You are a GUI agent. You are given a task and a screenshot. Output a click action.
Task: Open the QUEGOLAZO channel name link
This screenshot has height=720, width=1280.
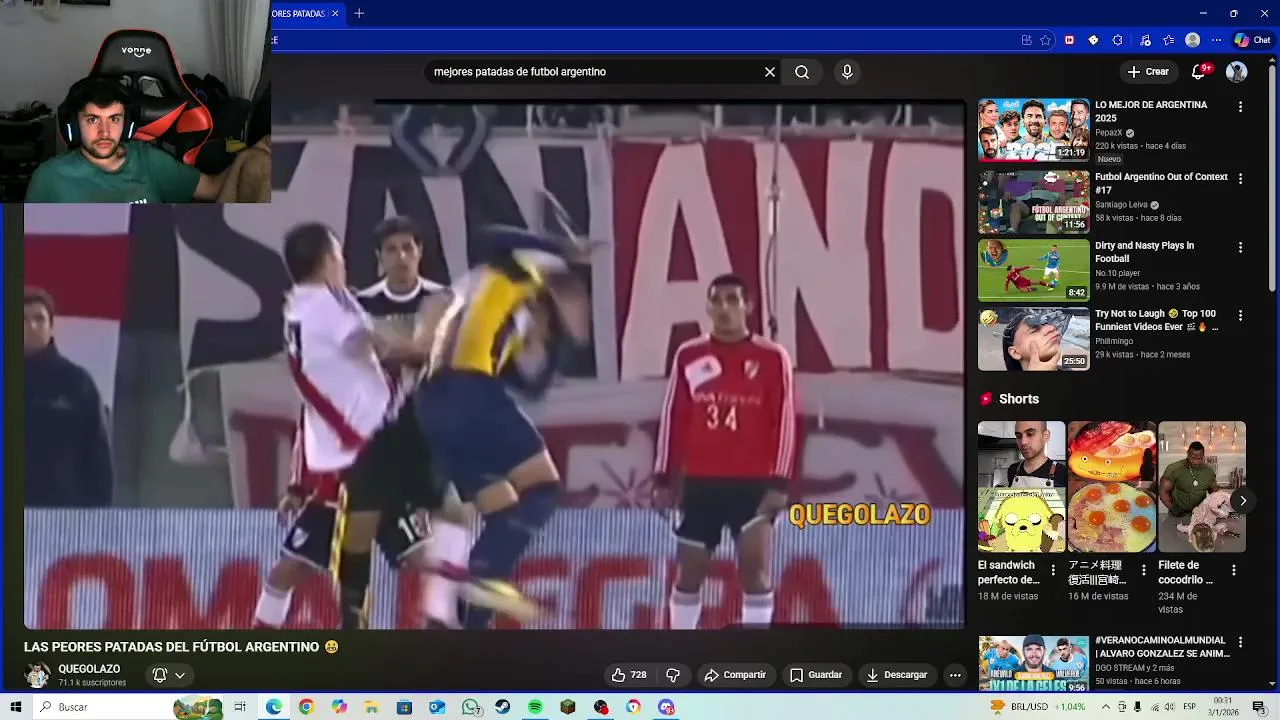point(89,669)
